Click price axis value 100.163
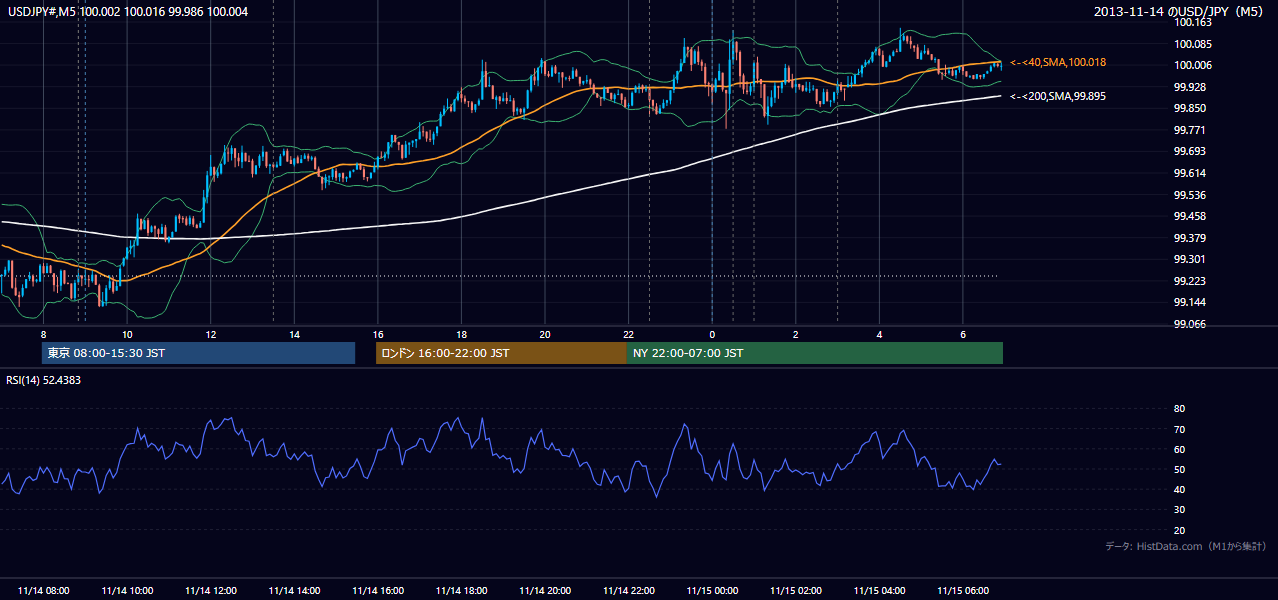 1194,23
